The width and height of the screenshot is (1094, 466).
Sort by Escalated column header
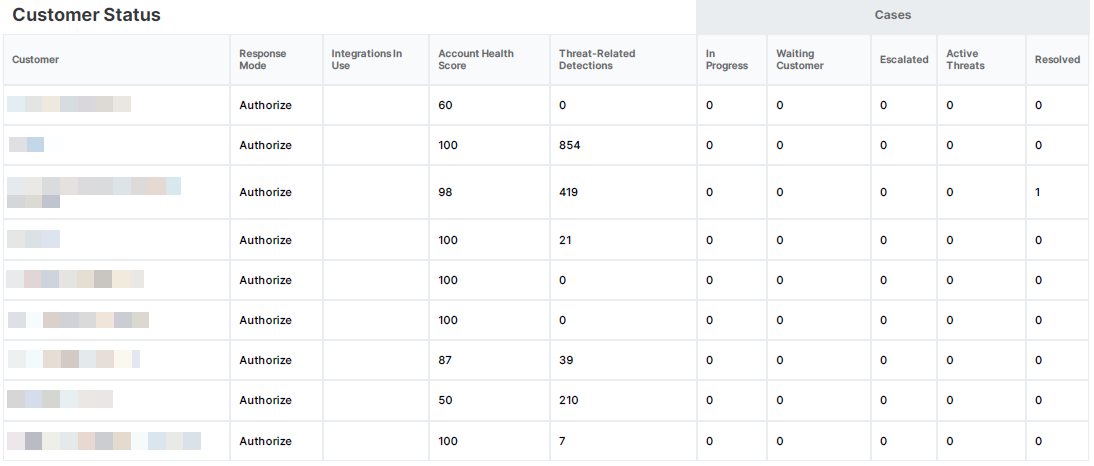tap(904, 60)
